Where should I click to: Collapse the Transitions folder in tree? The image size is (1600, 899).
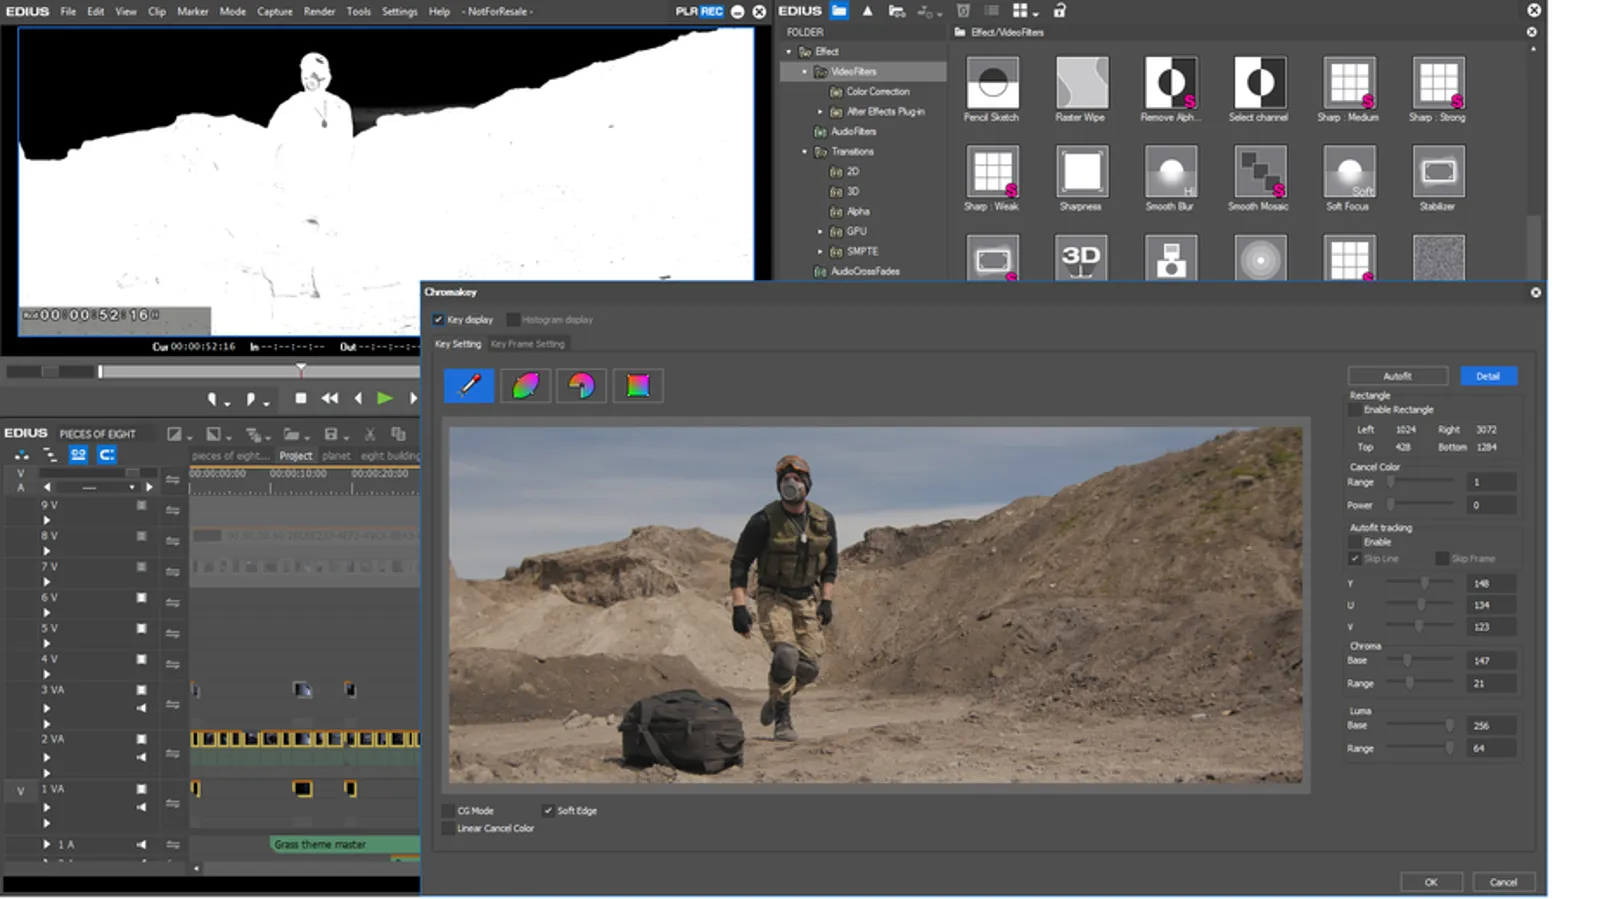804,152
